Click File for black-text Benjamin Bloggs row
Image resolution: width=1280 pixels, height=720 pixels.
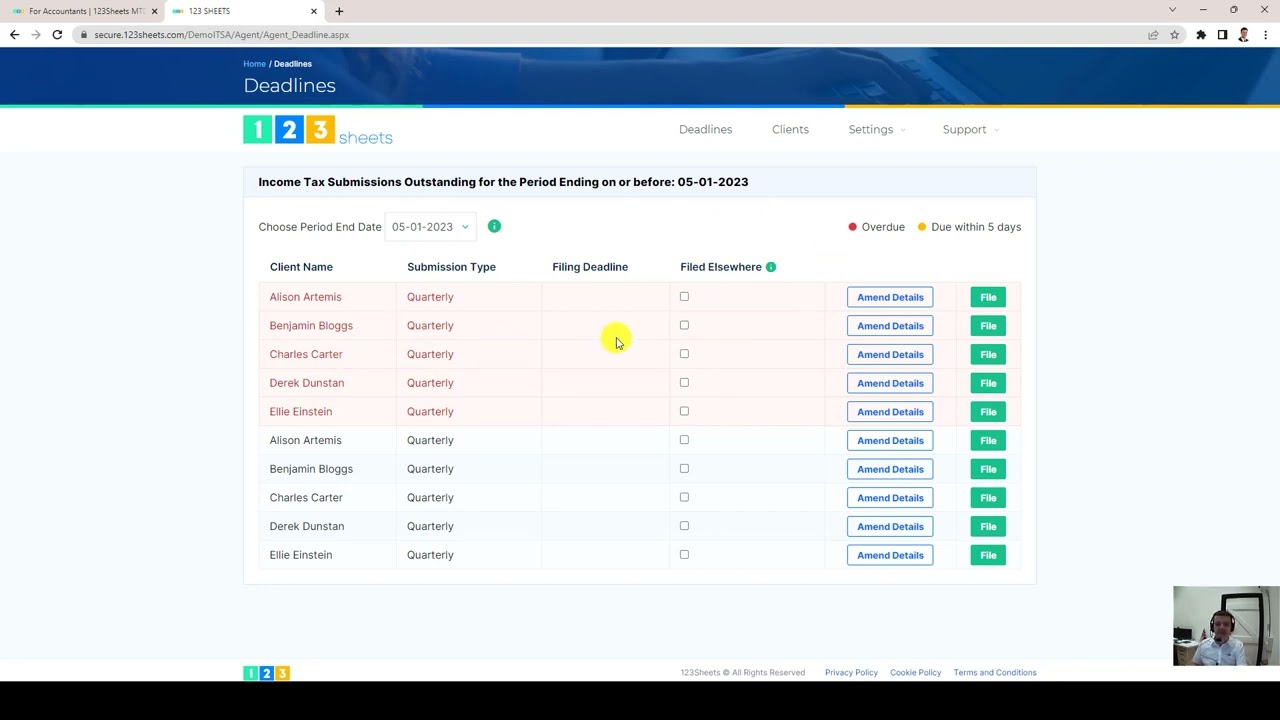coord(988,469)
